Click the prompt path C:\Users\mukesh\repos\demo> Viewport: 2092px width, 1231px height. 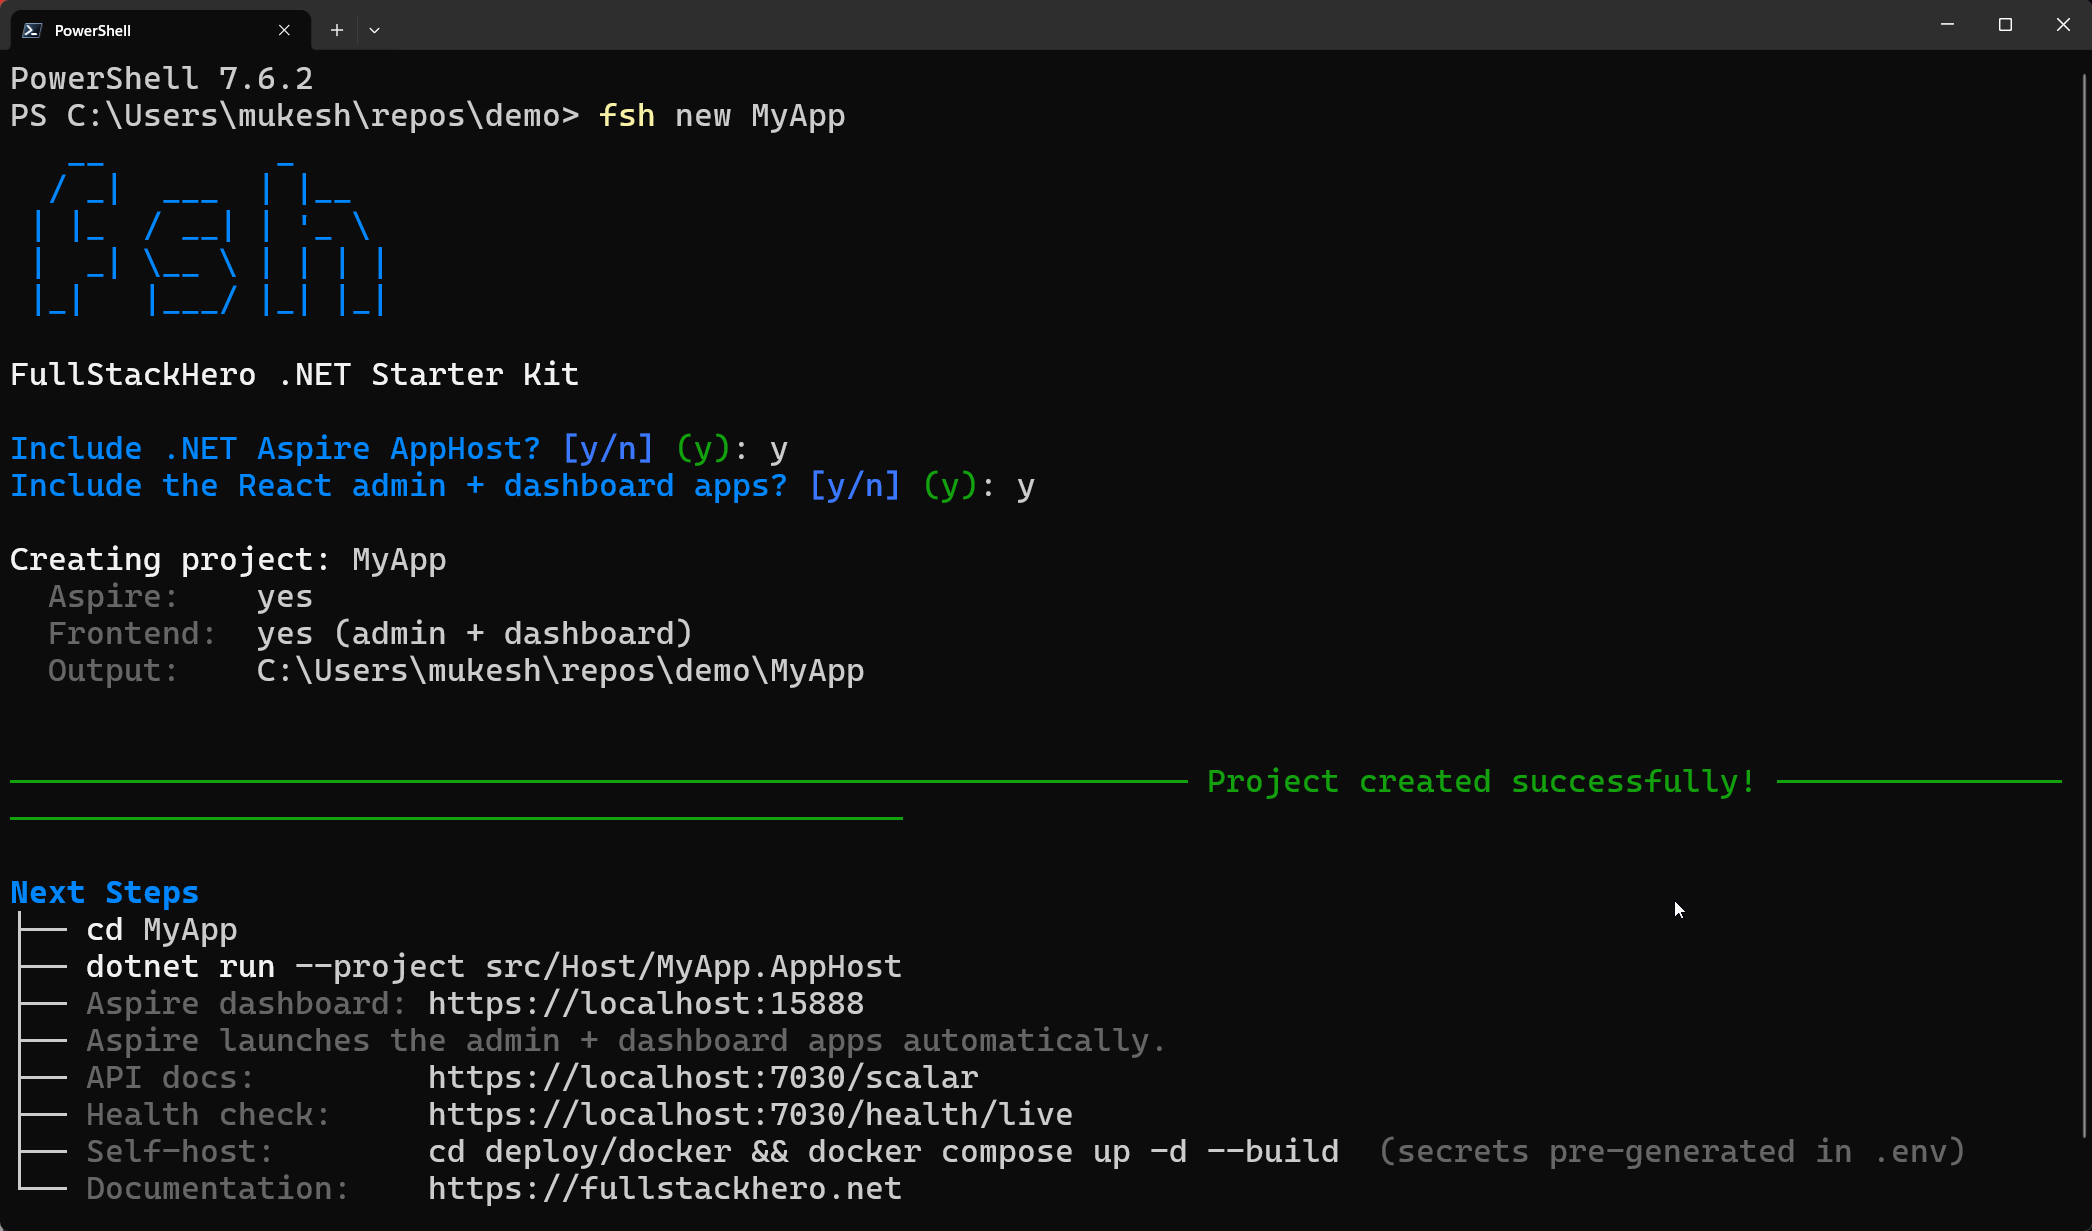[294, 116]
